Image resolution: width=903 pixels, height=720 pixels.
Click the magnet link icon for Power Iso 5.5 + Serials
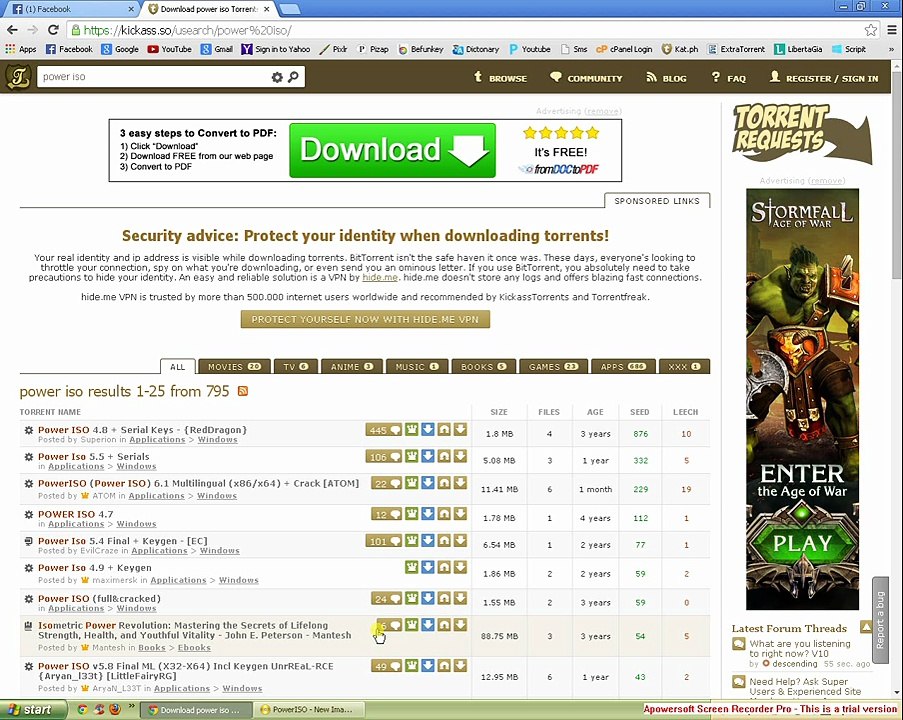pyautogui.click(x=444, y=456)
